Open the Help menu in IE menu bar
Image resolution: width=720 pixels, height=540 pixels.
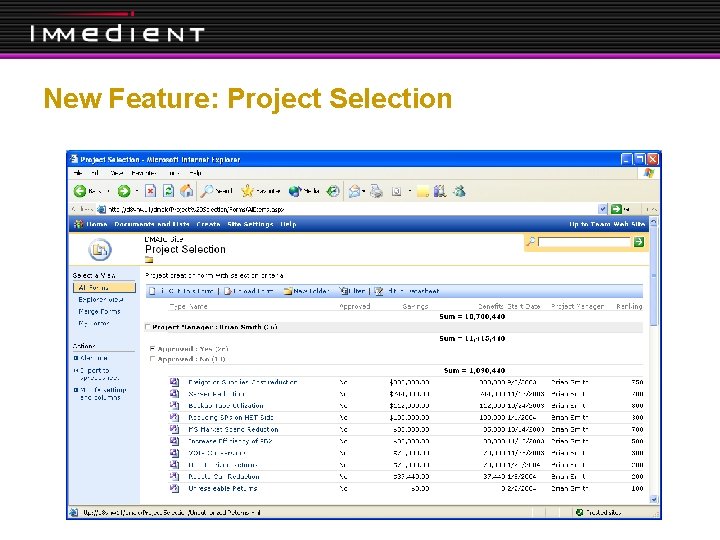click(196, 173)
